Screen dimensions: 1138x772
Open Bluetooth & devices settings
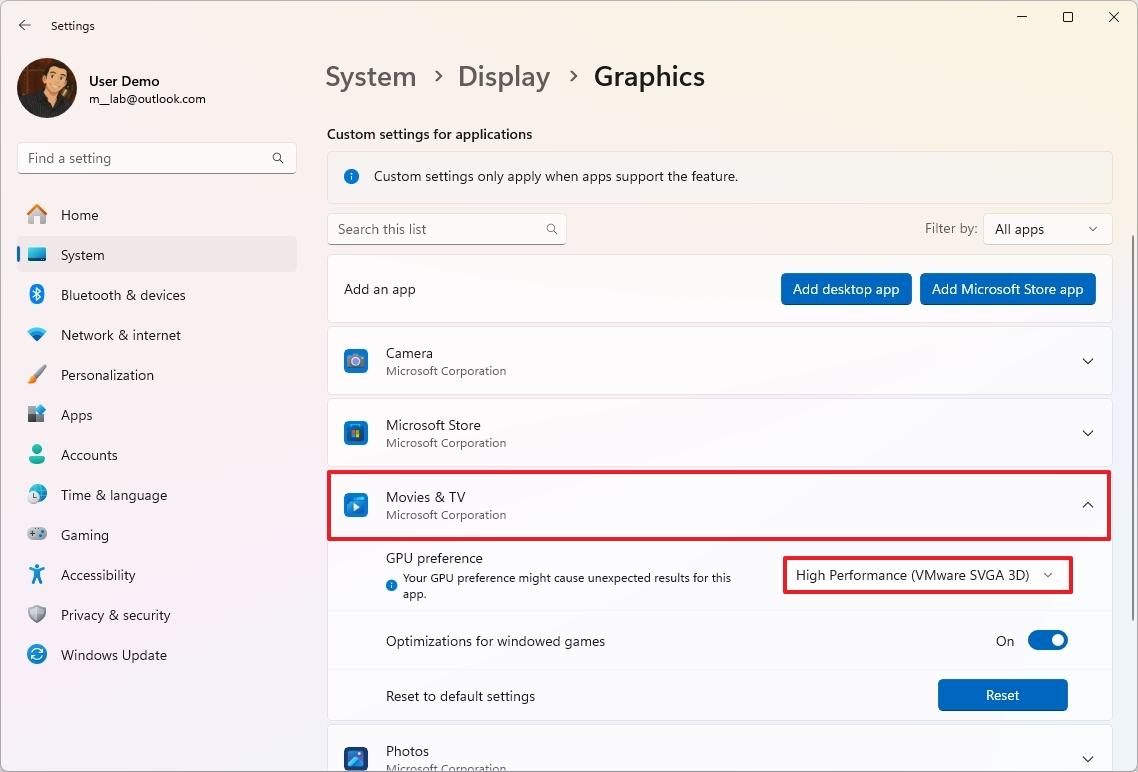pyautogui.click(x=157, y=295)
